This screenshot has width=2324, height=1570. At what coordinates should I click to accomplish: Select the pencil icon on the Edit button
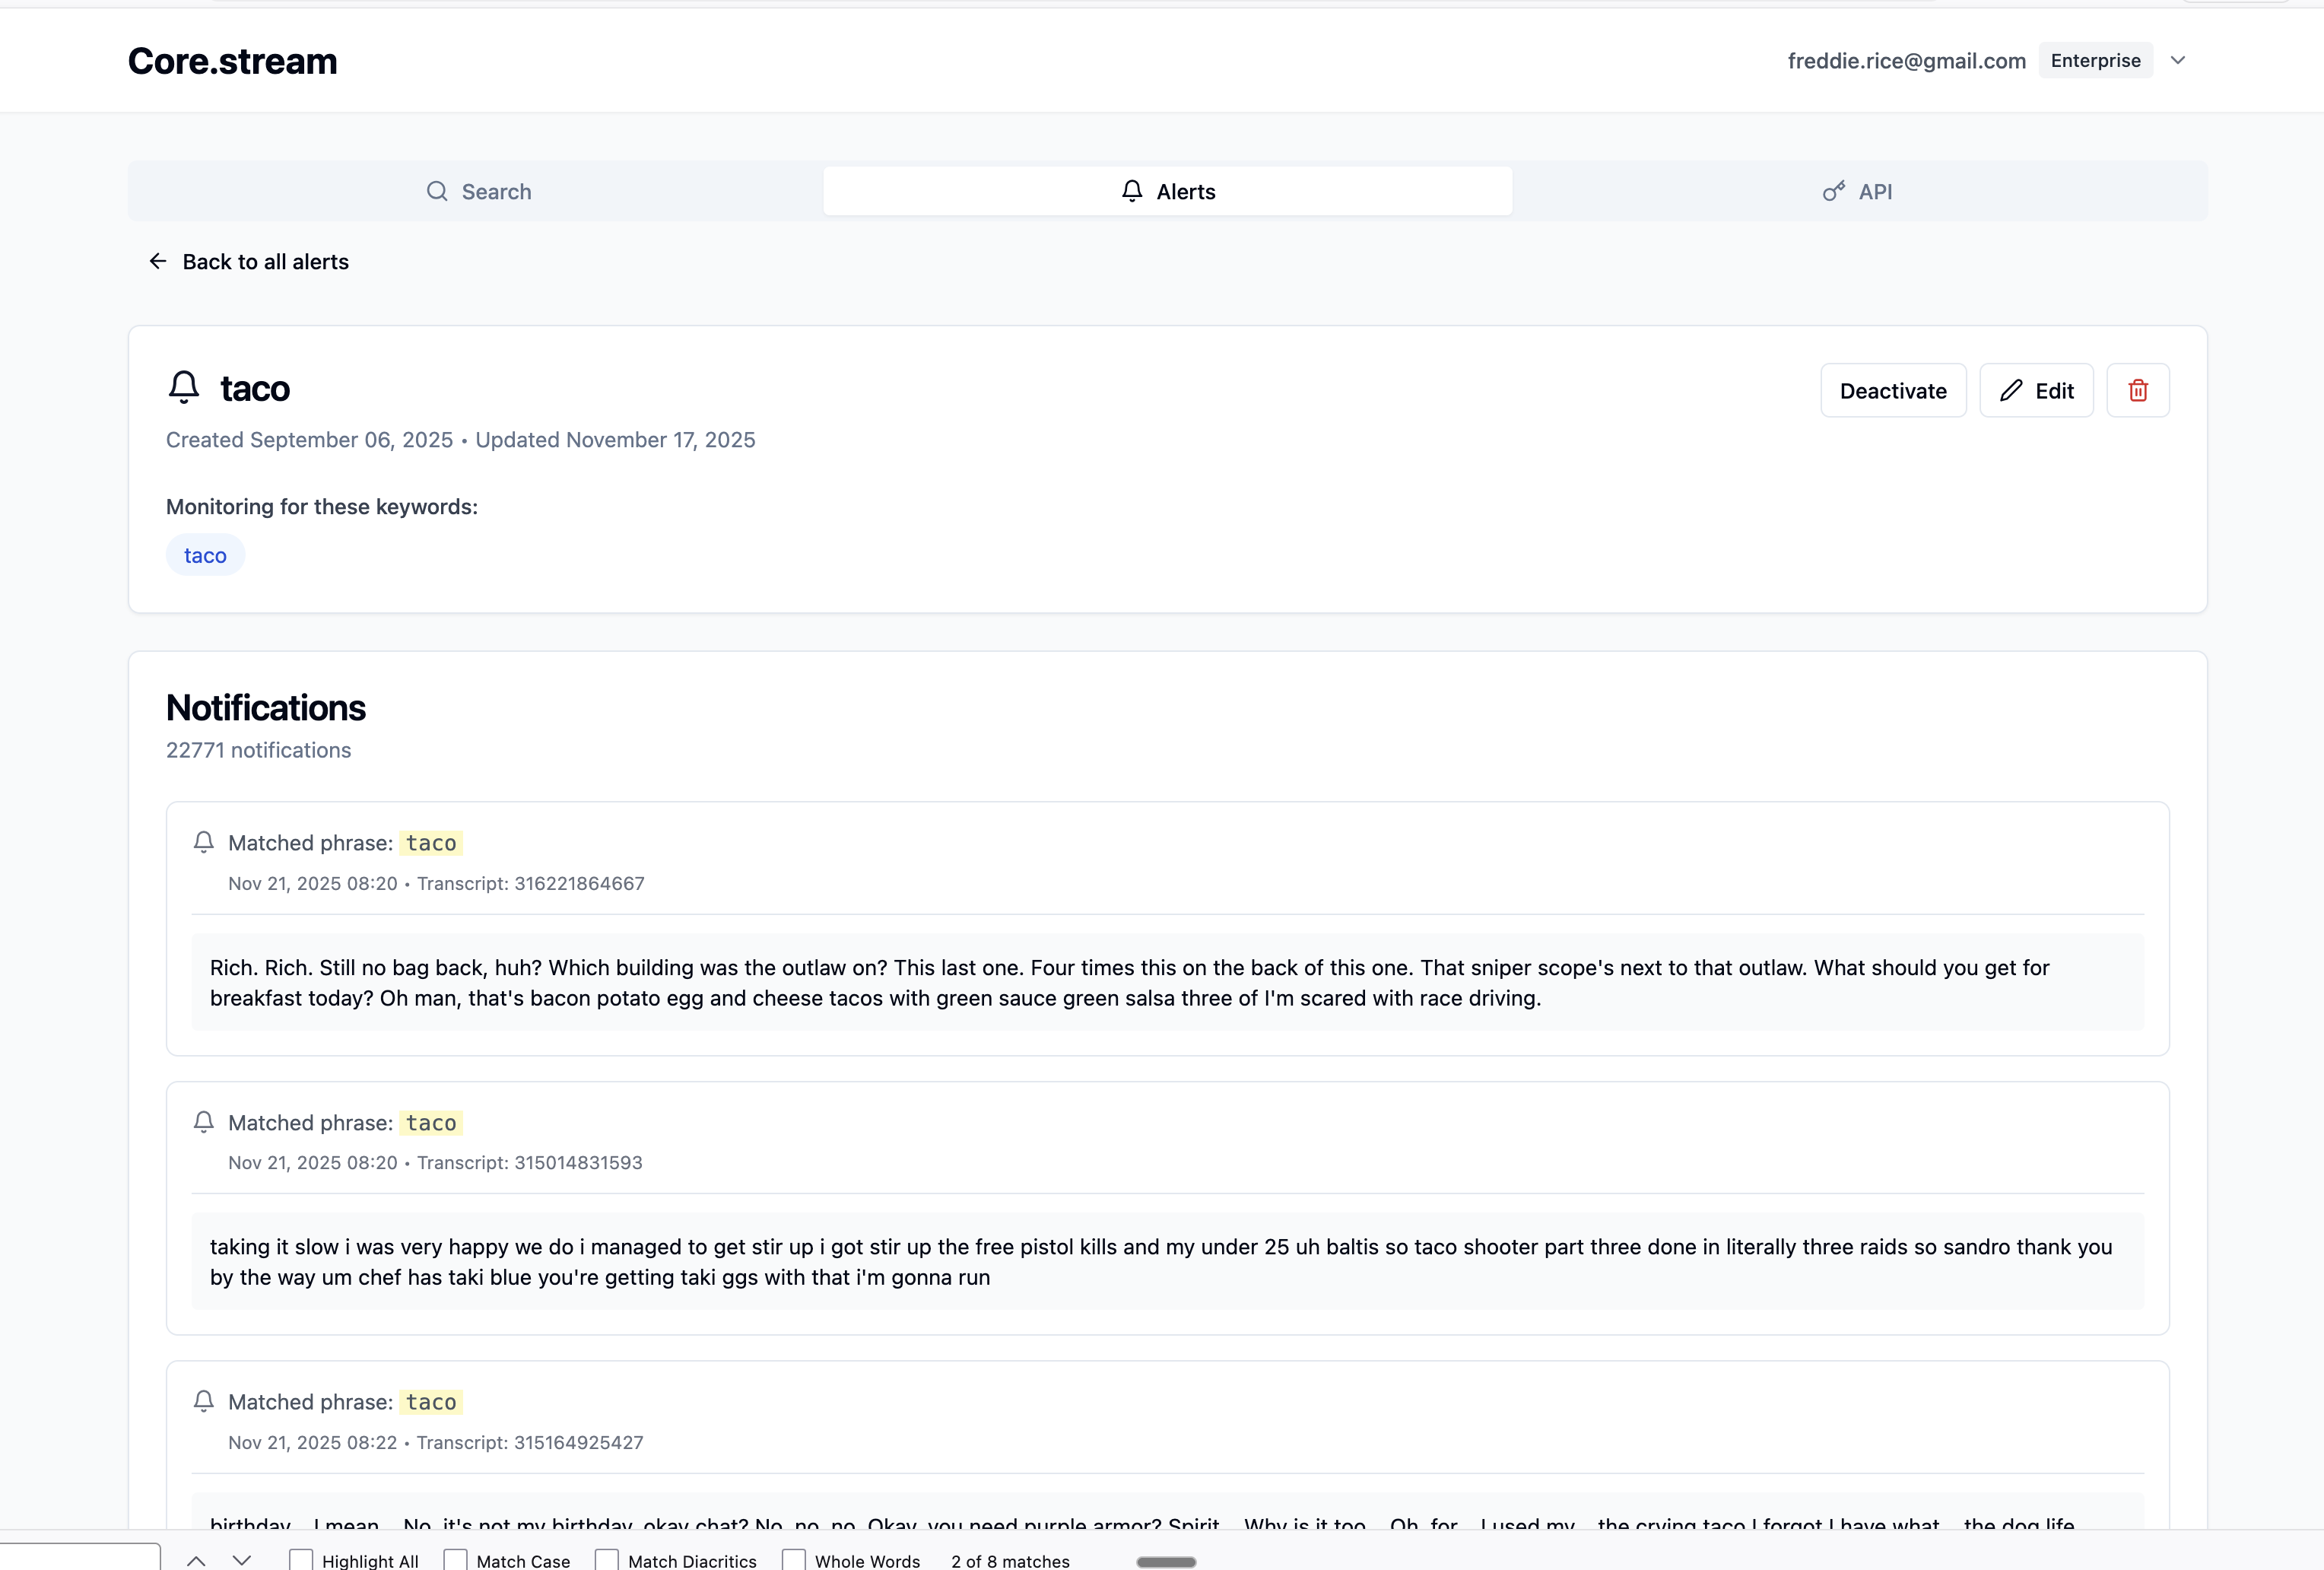coord(2012,390)
